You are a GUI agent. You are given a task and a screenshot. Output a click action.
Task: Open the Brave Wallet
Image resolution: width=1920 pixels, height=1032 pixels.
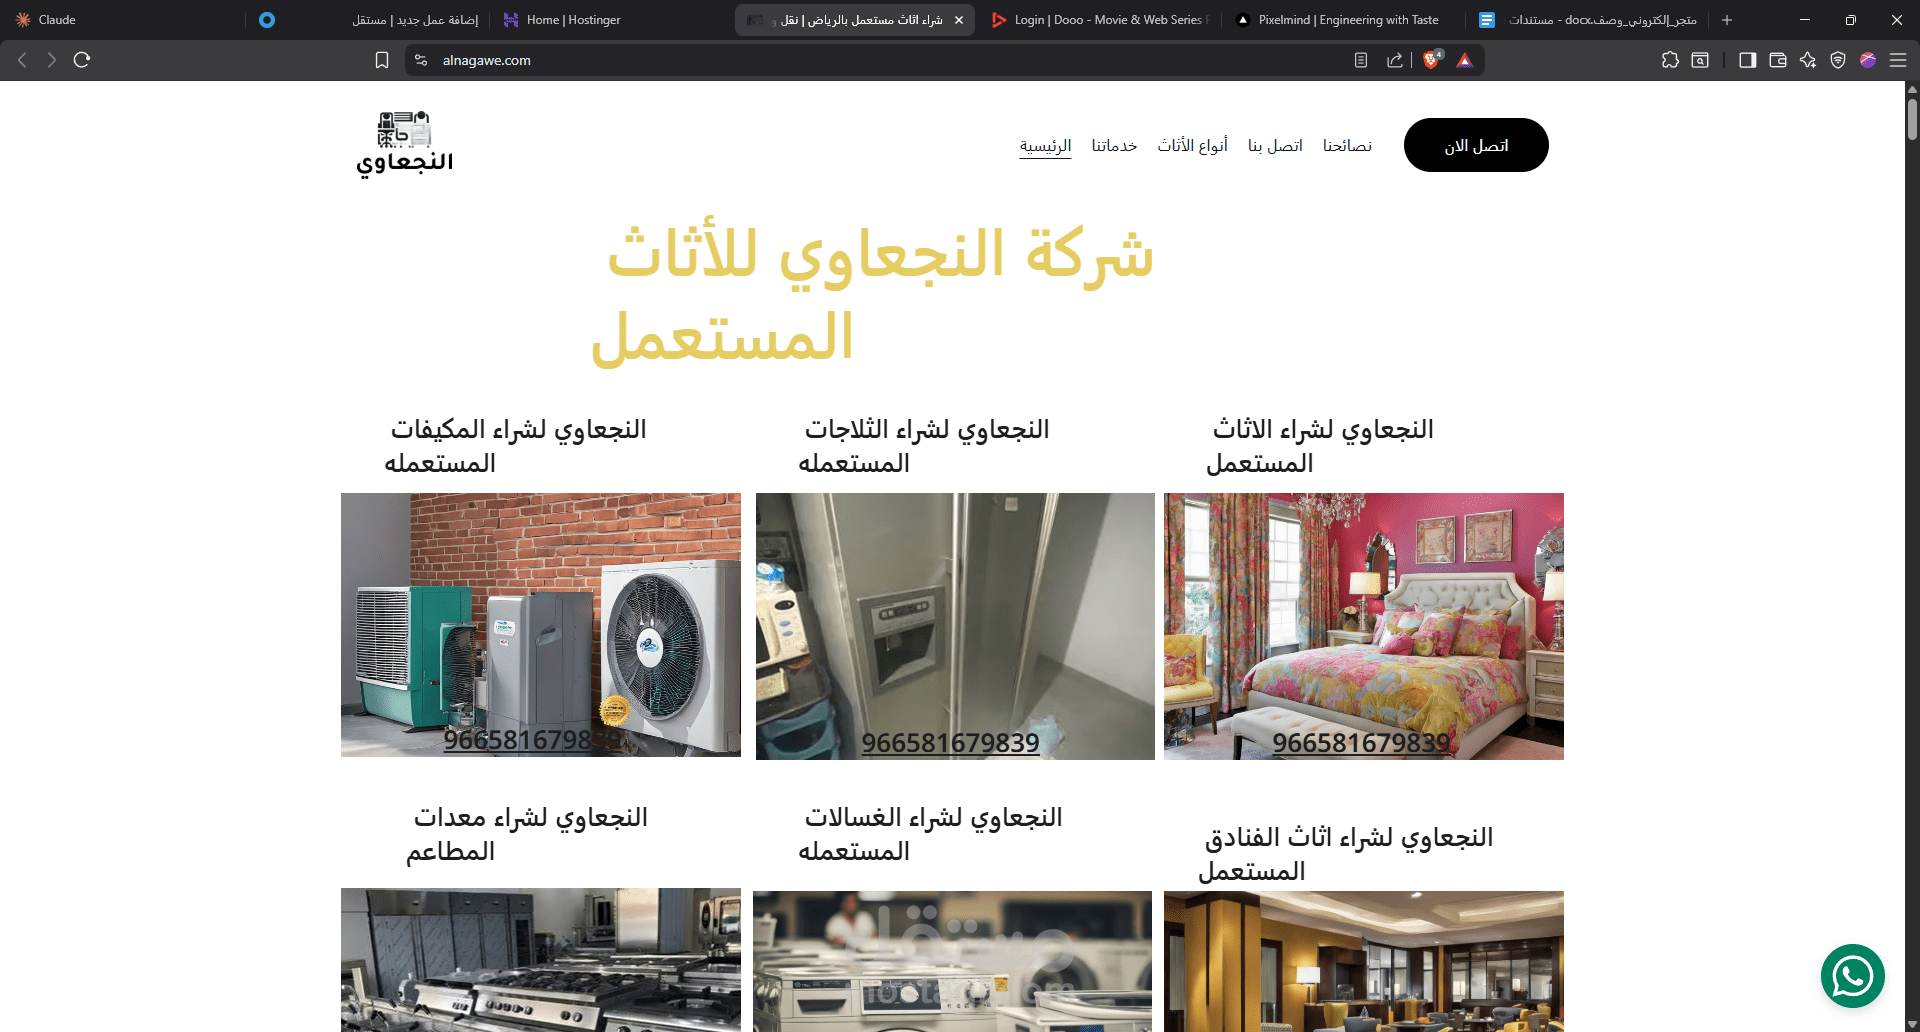[1778, 60]
